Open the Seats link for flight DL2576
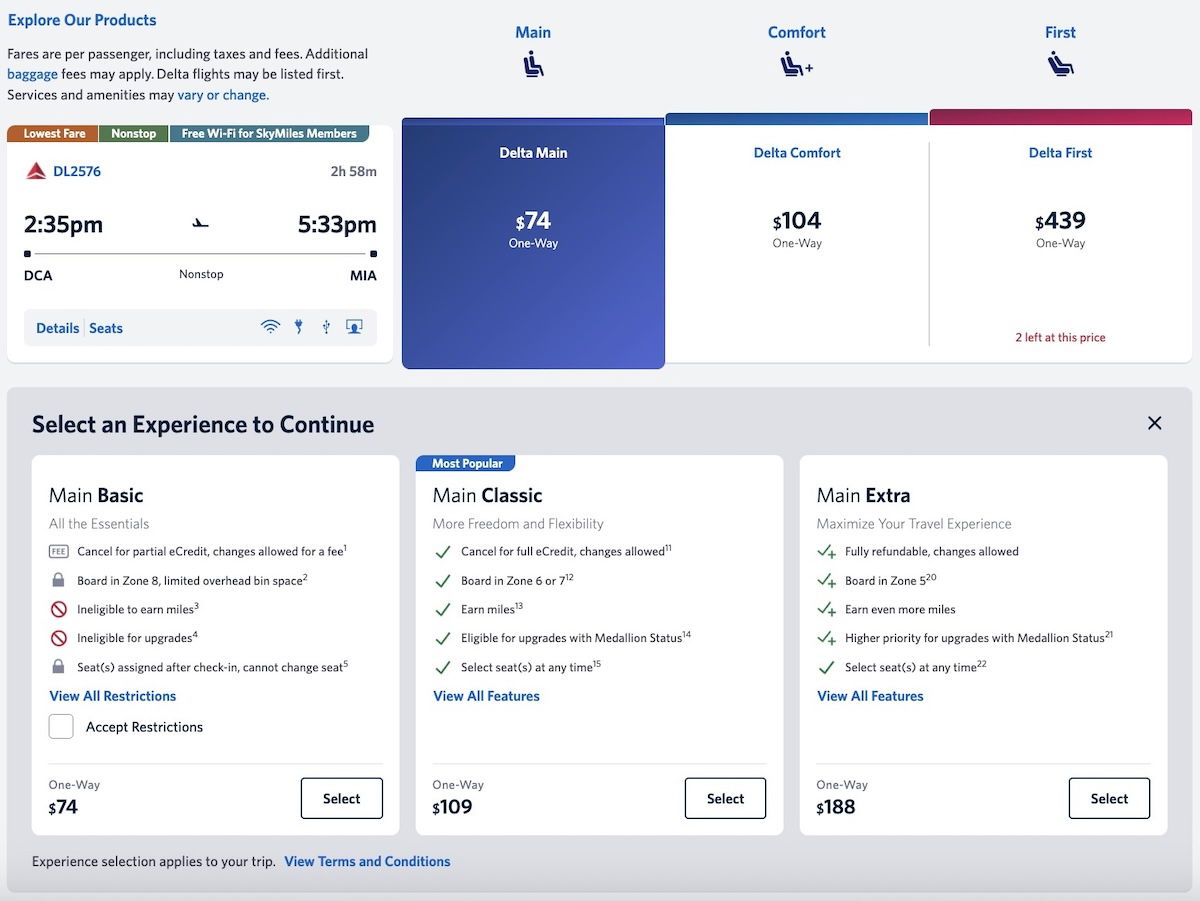This screenshot has width=1200, height=901. [x=106, y=328]
